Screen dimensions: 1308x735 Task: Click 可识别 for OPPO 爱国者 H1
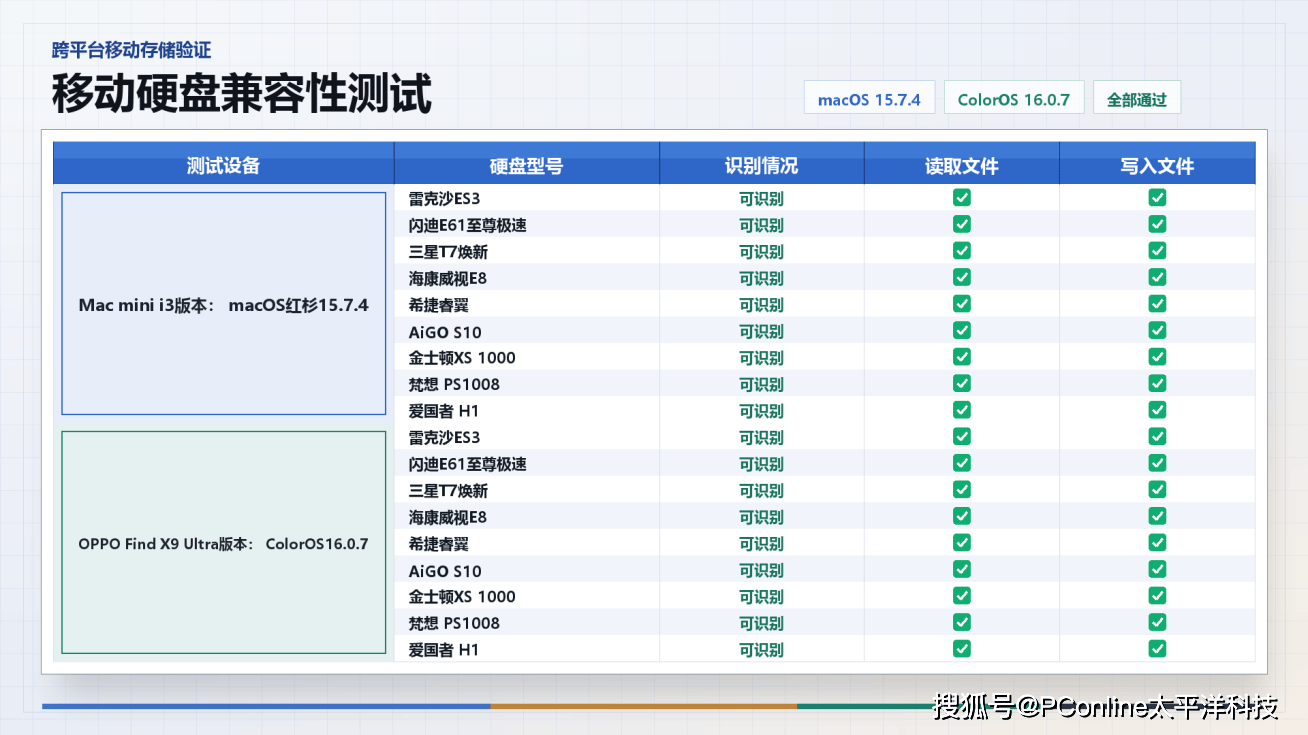[761, 650]
